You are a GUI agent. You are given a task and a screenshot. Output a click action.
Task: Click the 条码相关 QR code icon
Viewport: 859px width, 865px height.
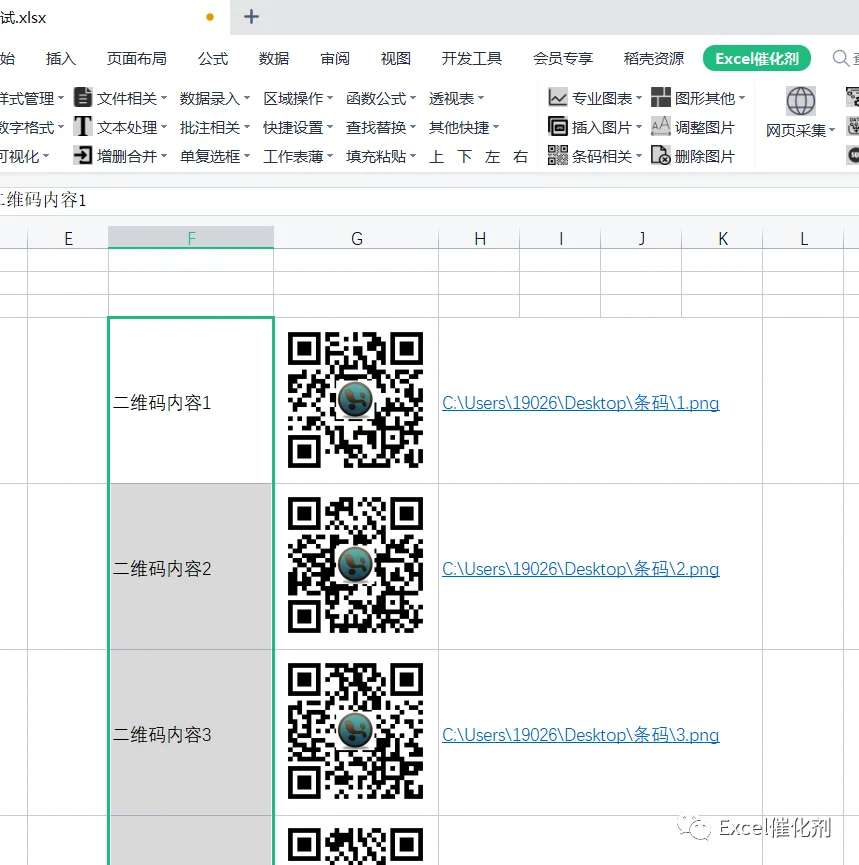click(557, 156)
